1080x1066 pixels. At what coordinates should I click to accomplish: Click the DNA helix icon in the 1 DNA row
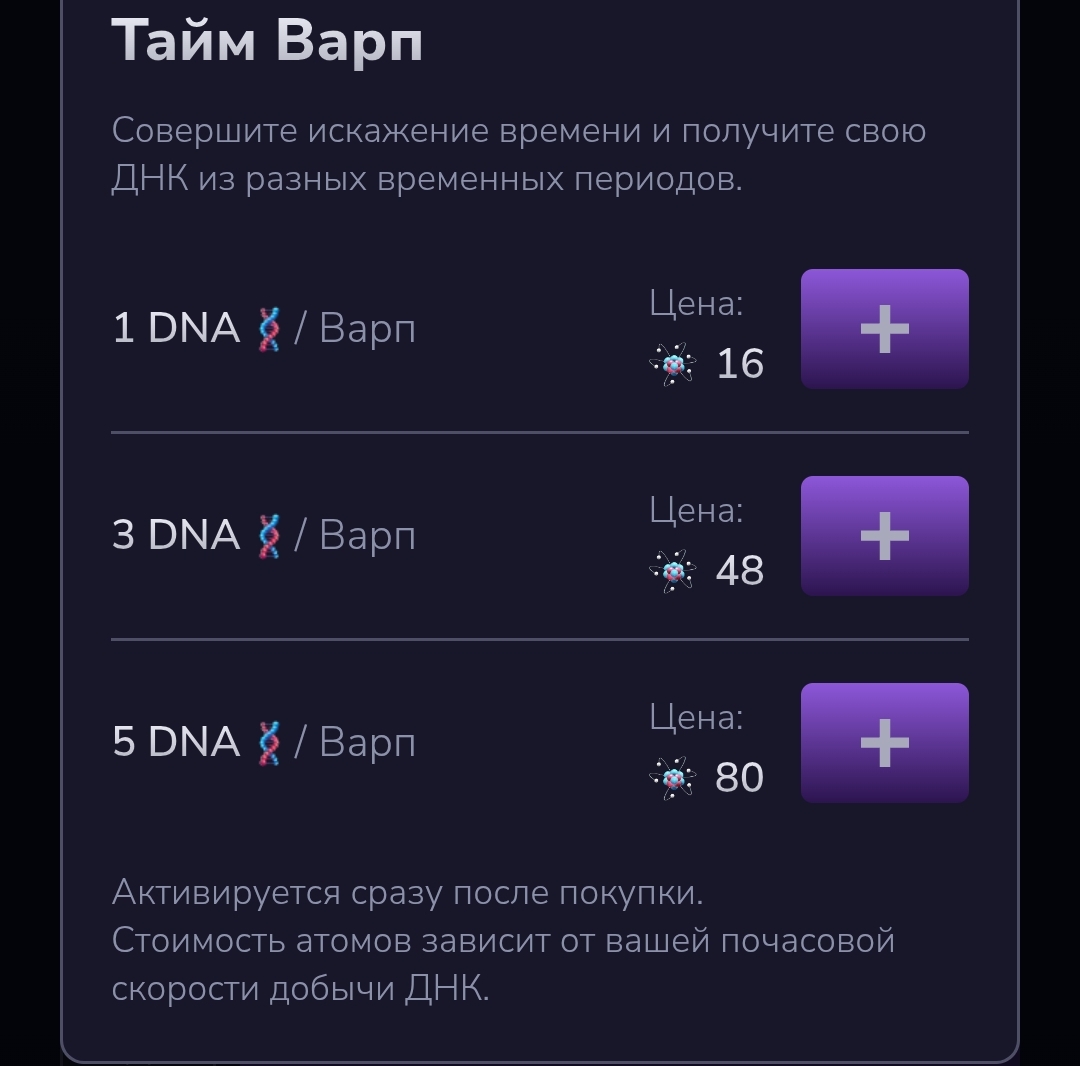coord(268,329)
